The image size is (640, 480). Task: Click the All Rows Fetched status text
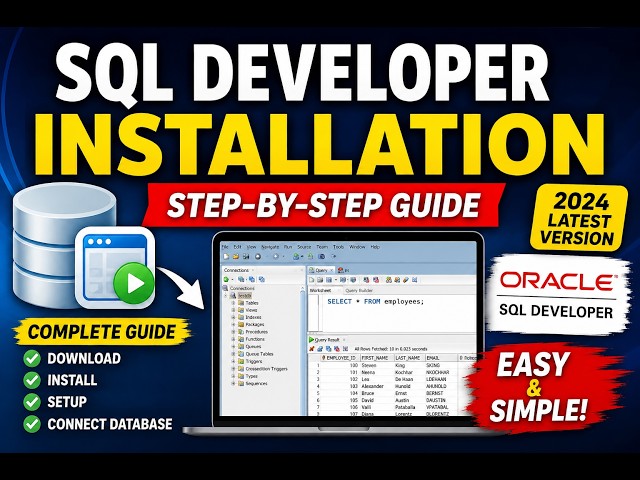[391, 349]
